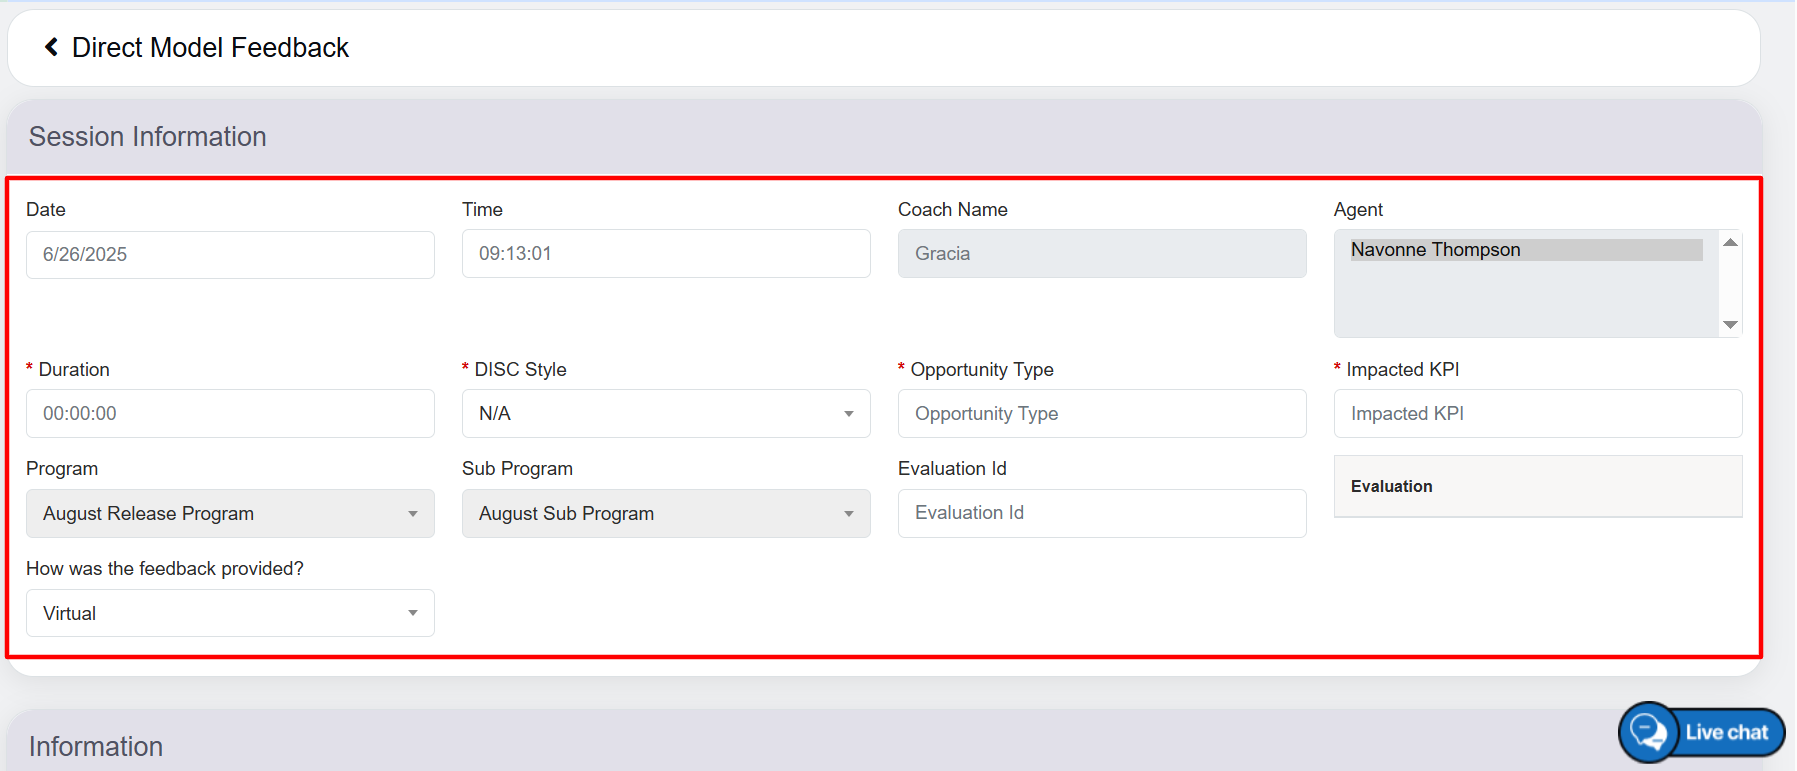The width and height of the screenshot is (1797, 771).
Task: Click the Time input field
Action: click(665, 254)
